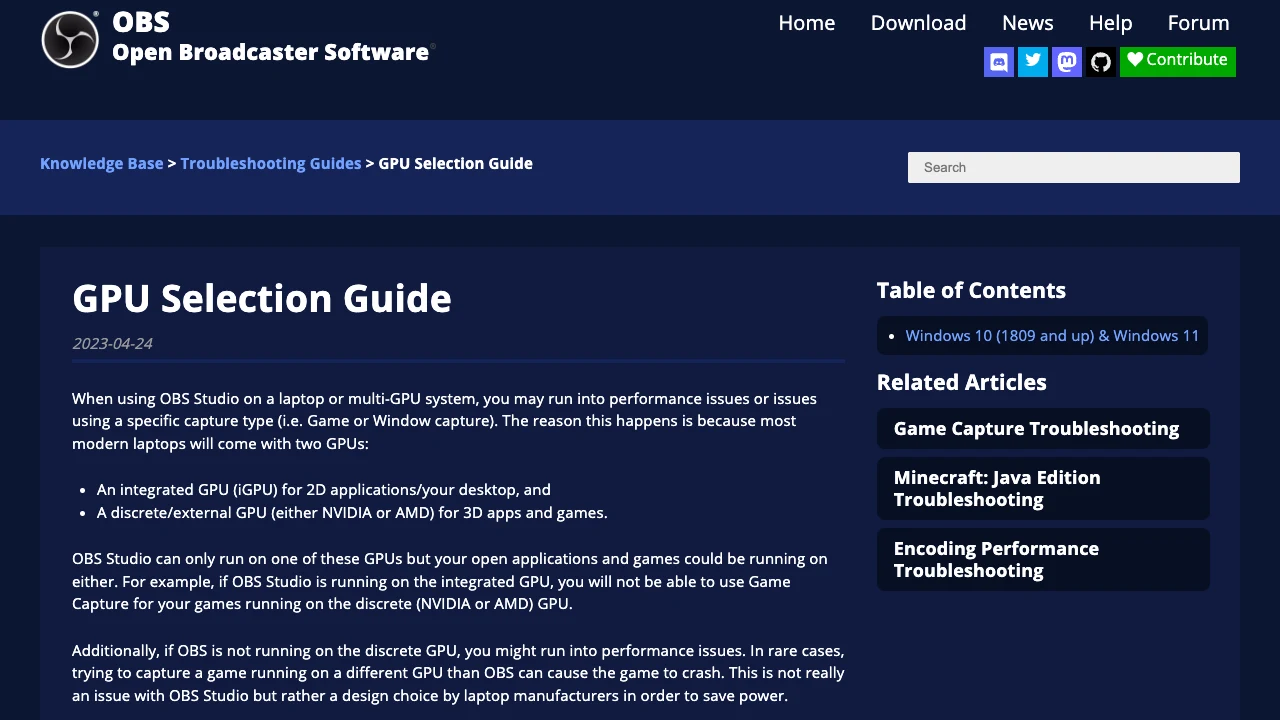The width and height of the screenshot is (1280, 720).
Task: Open the Forum menu item
Action: click(x=1199, y=23)
